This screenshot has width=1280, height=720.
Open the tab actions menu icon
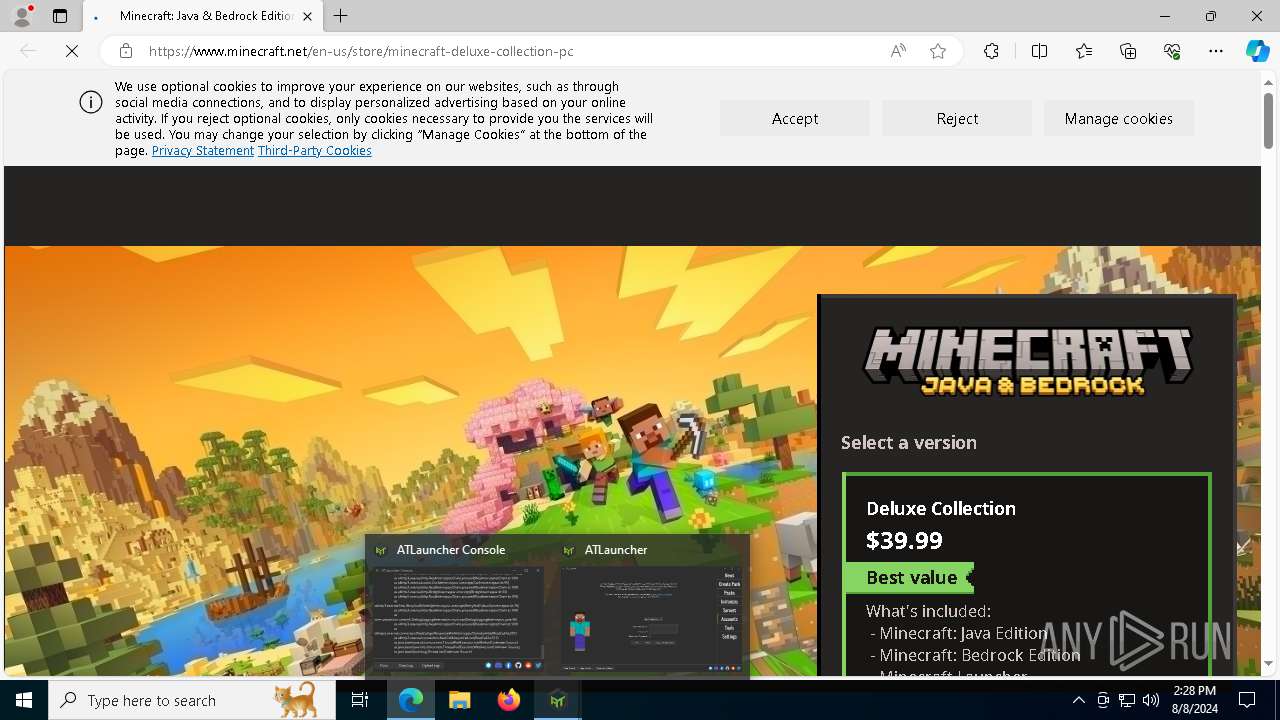[60, 16]
